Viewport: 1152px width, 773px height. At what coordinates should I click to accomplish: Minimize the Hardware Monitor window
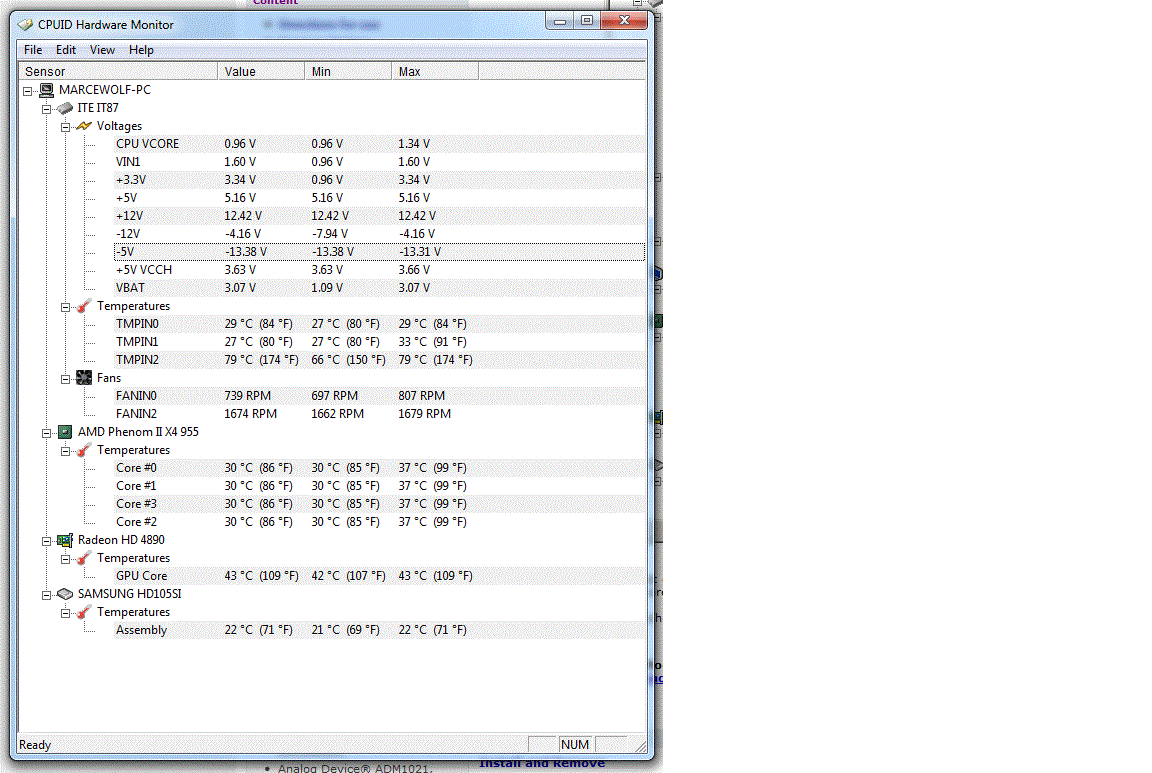coord(560,21)
